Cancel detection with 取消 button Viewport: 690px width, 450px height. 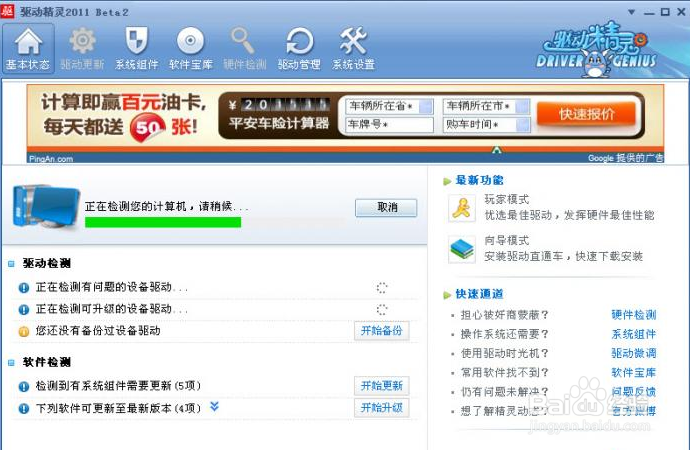[x=386, y=208]
